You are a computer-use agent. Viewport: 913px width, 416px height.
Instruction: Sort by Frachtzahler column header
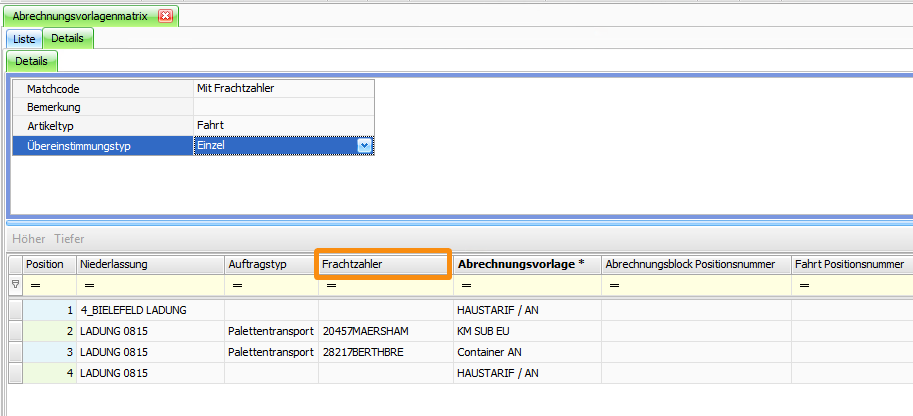pos(383,264)
